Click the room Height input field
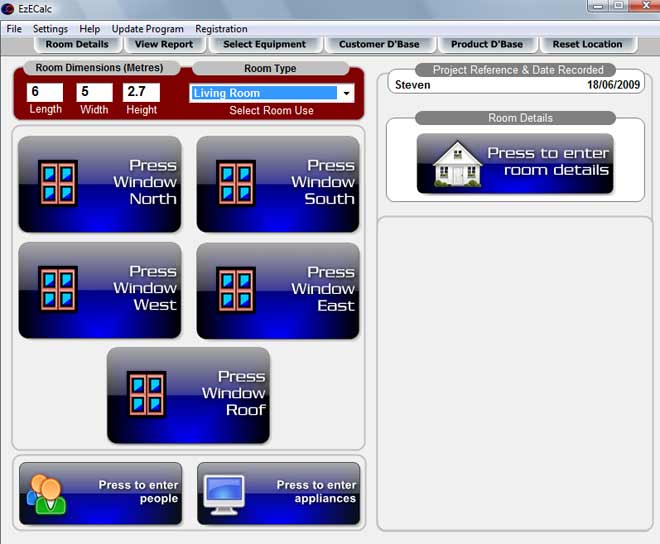Image resolution: width=660 pixels, height=544 pixels. [141, 92]
